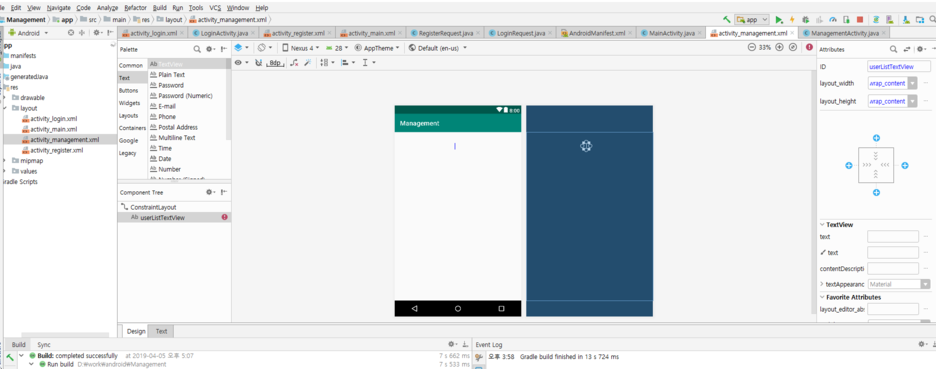
Task: Choose Password item in Palette
Action: pyautogui.click(x=171, y=85)
